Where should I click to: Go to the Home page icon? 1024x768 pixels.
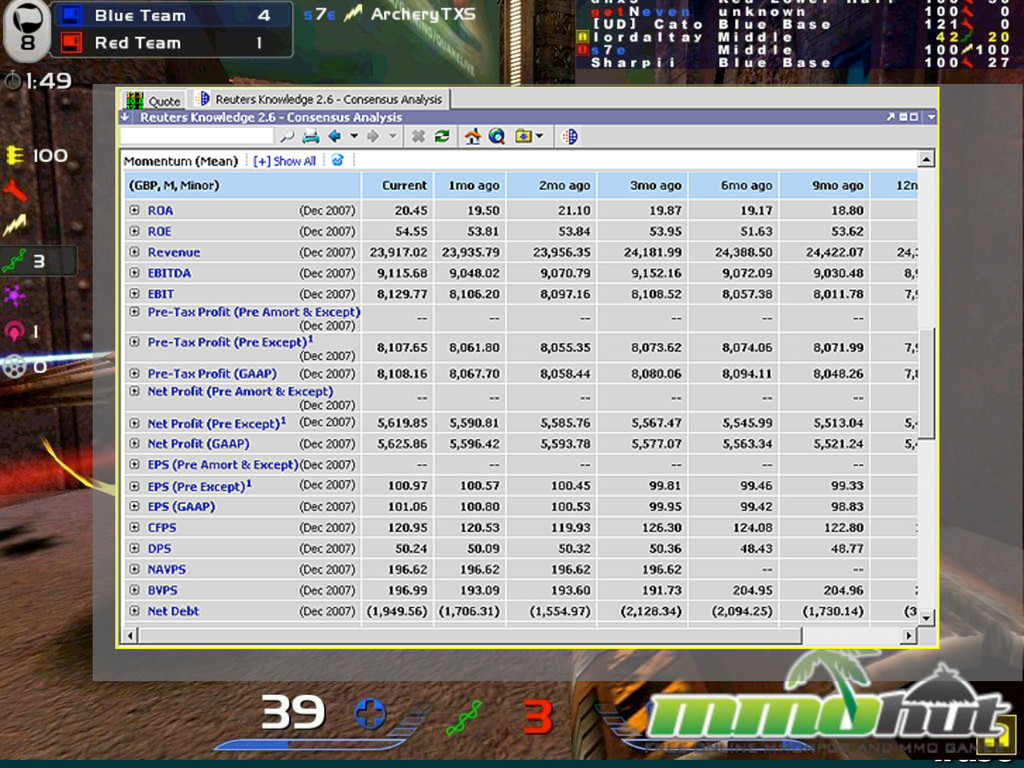[x=473, y=136]
